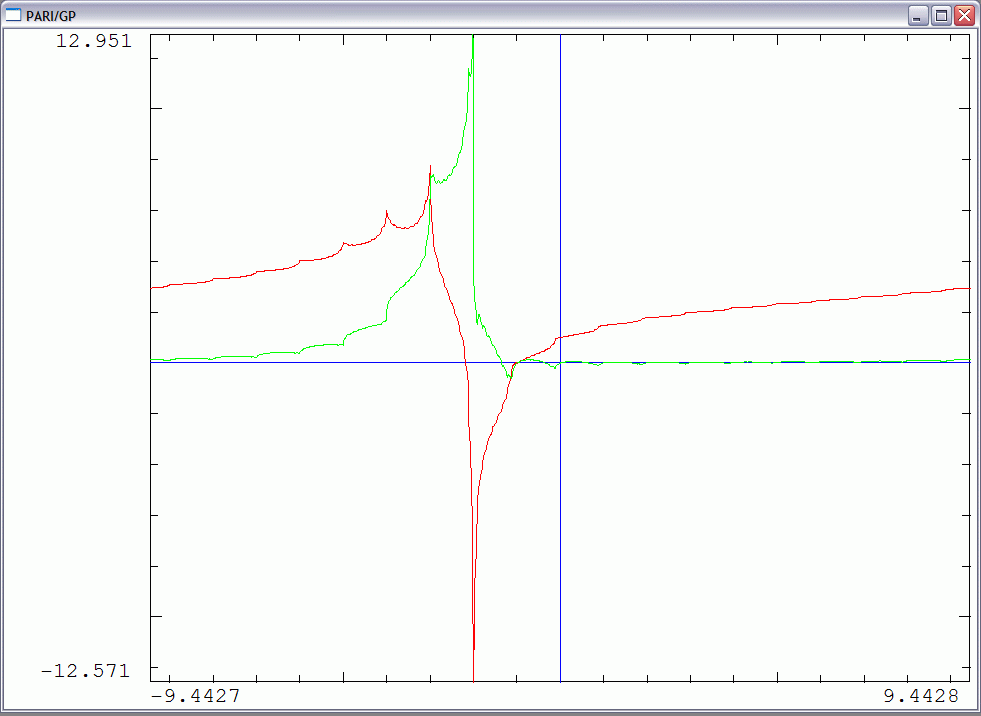Close the PARI/GP plot window
This screenshot has height=716, width=981.
coord(964,15)
